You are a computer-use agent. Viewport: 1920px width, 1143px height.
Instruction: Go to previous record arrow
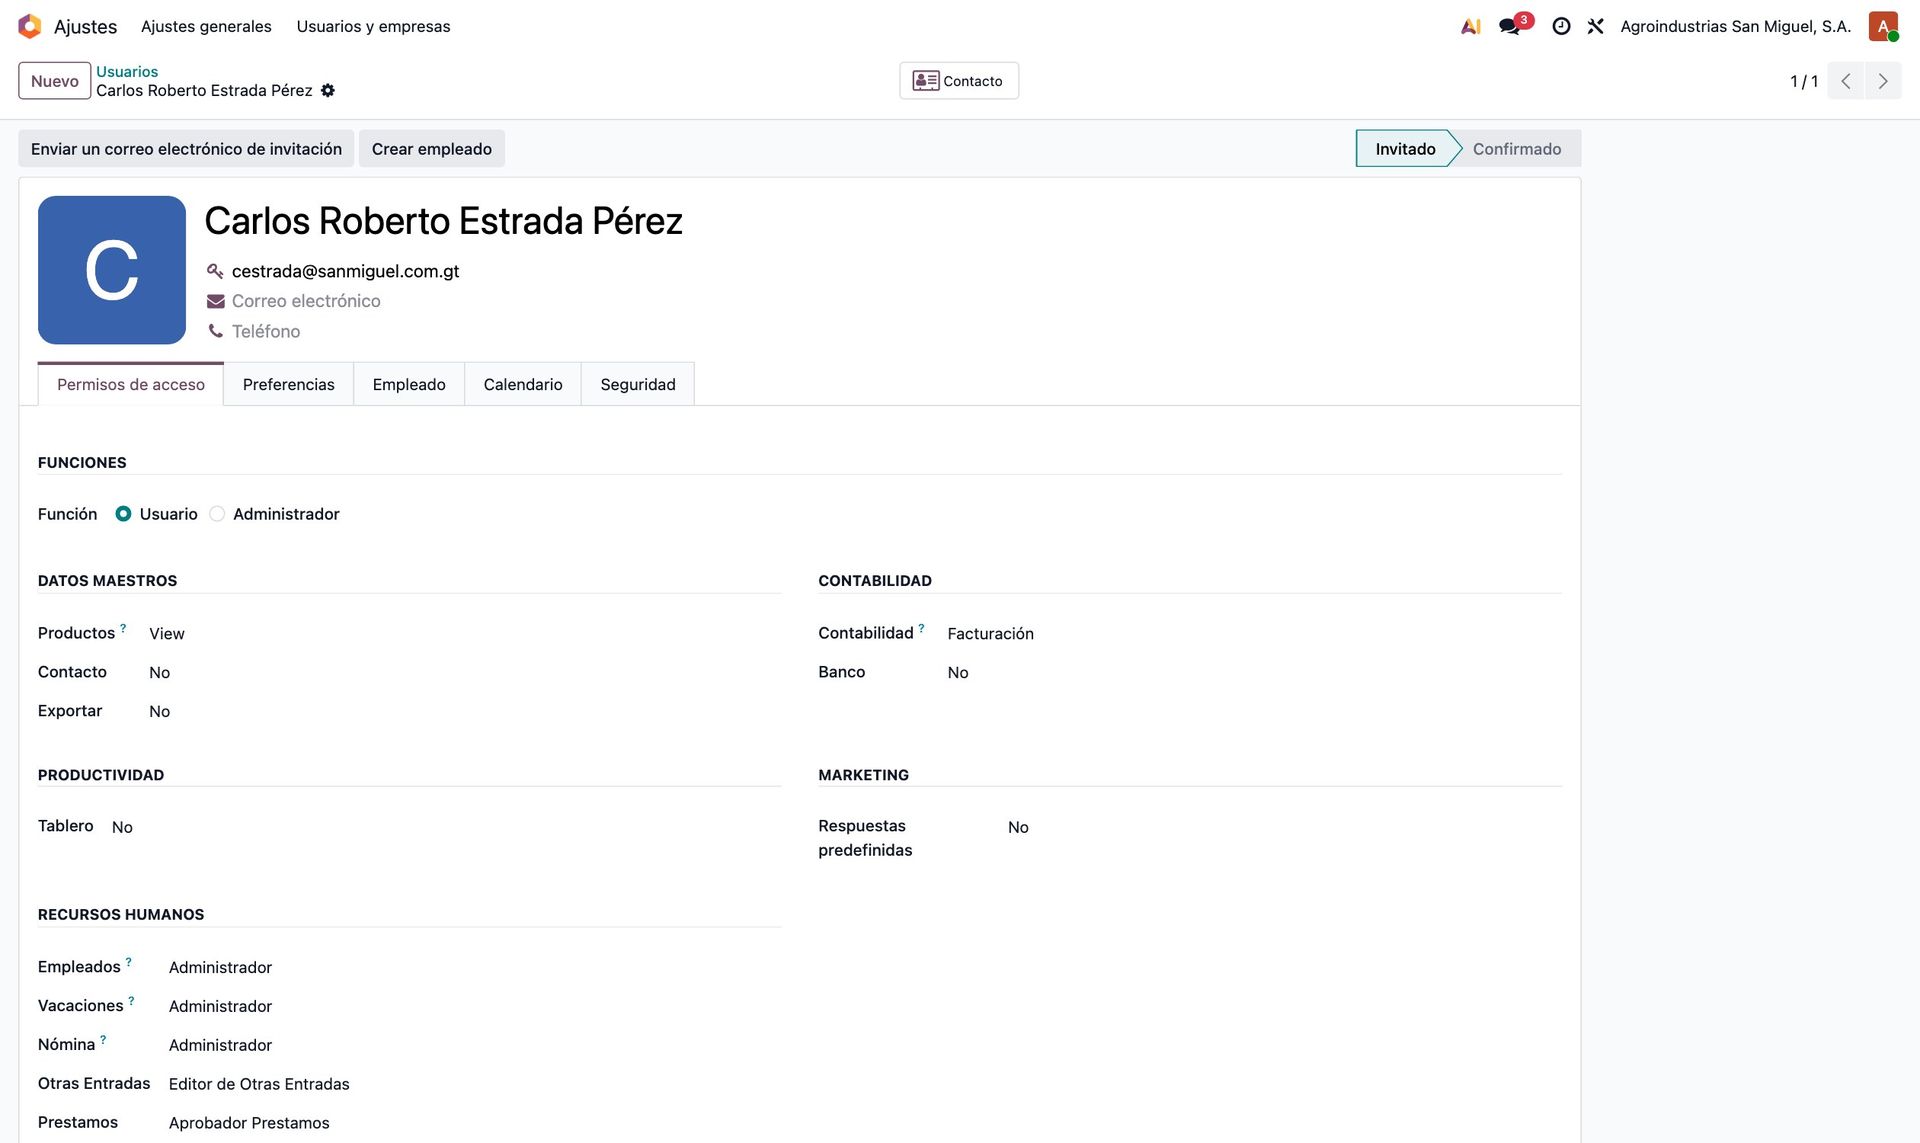[x=1846, y=81]
